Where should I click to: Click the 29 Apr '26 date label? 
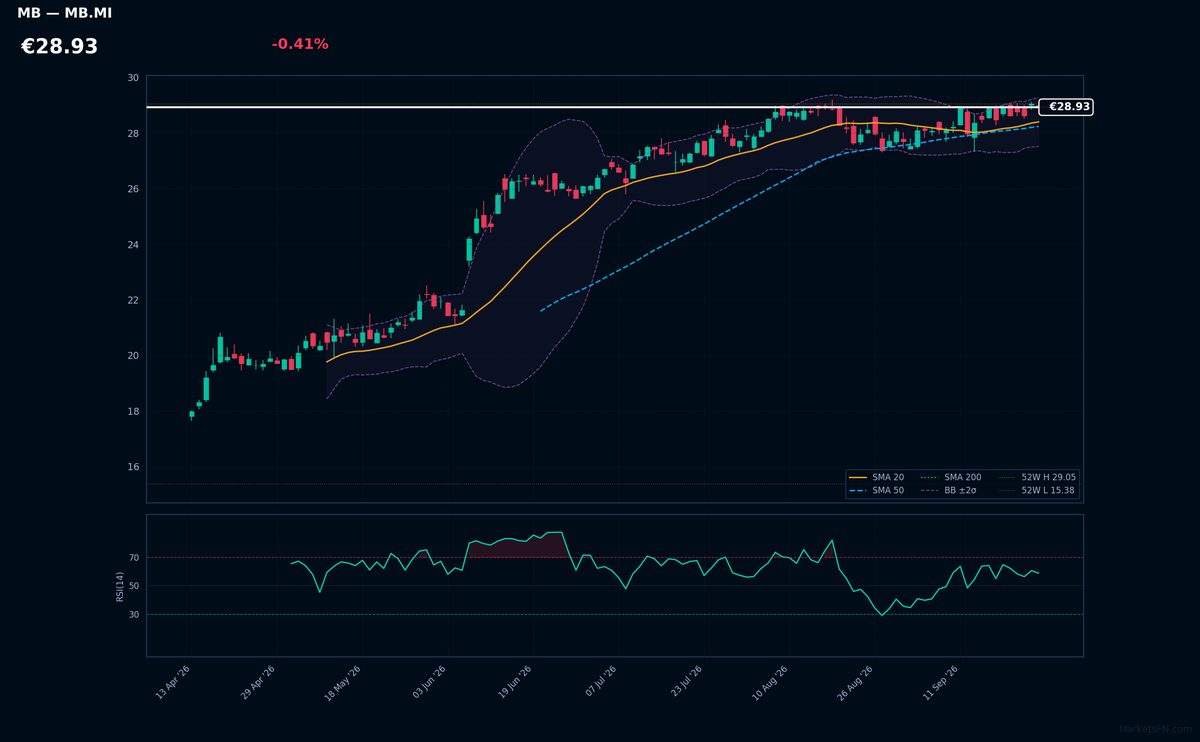(x=259, y=682)
